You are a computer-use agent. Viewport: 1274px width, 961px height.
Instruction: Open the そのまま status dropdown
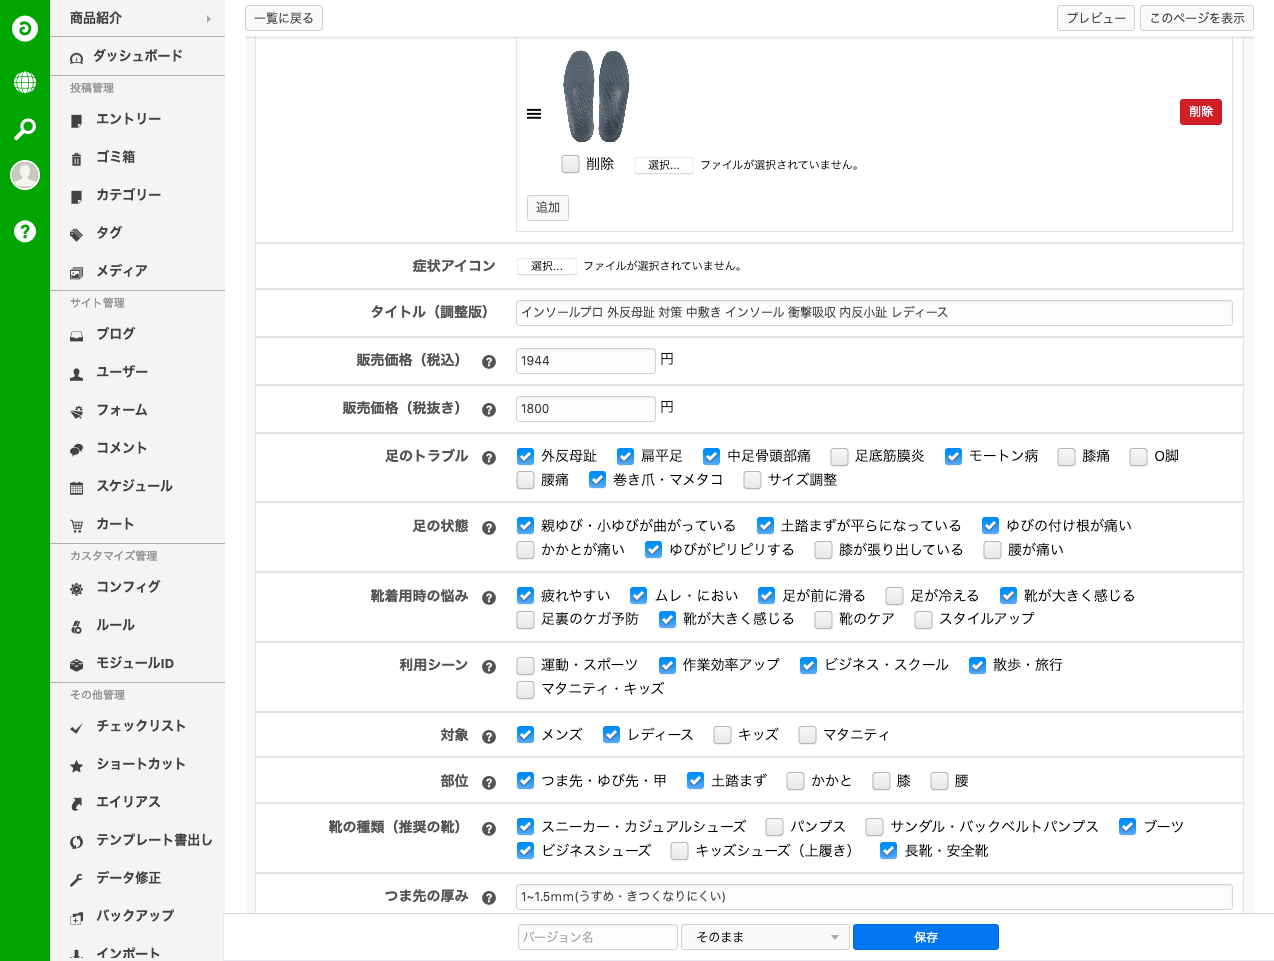[x=765, y=937]
